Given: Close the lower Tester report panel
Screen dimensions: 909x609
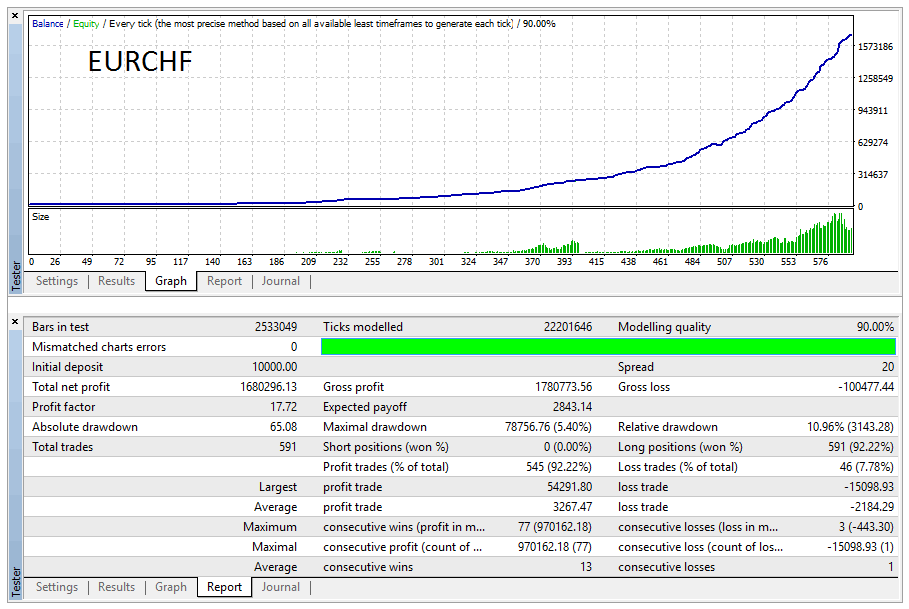Looking at the screenshot, I should pos(15,322).
